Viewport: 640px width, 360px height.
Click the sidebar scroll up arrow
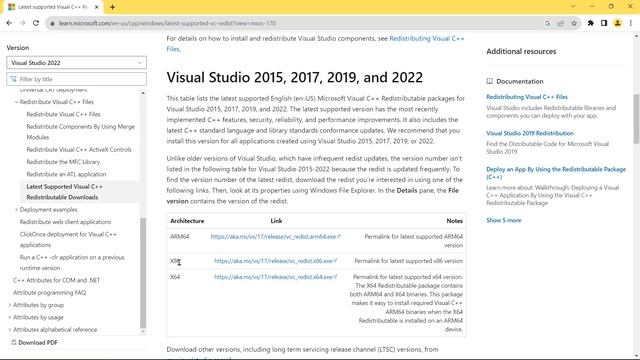(x=143, y=93)
